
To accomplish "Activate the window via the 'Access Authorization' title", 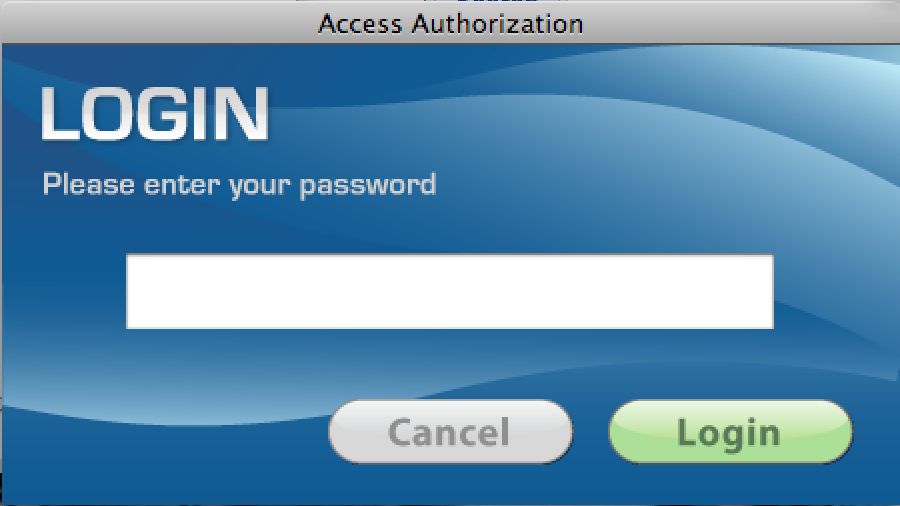I will 451,24.
